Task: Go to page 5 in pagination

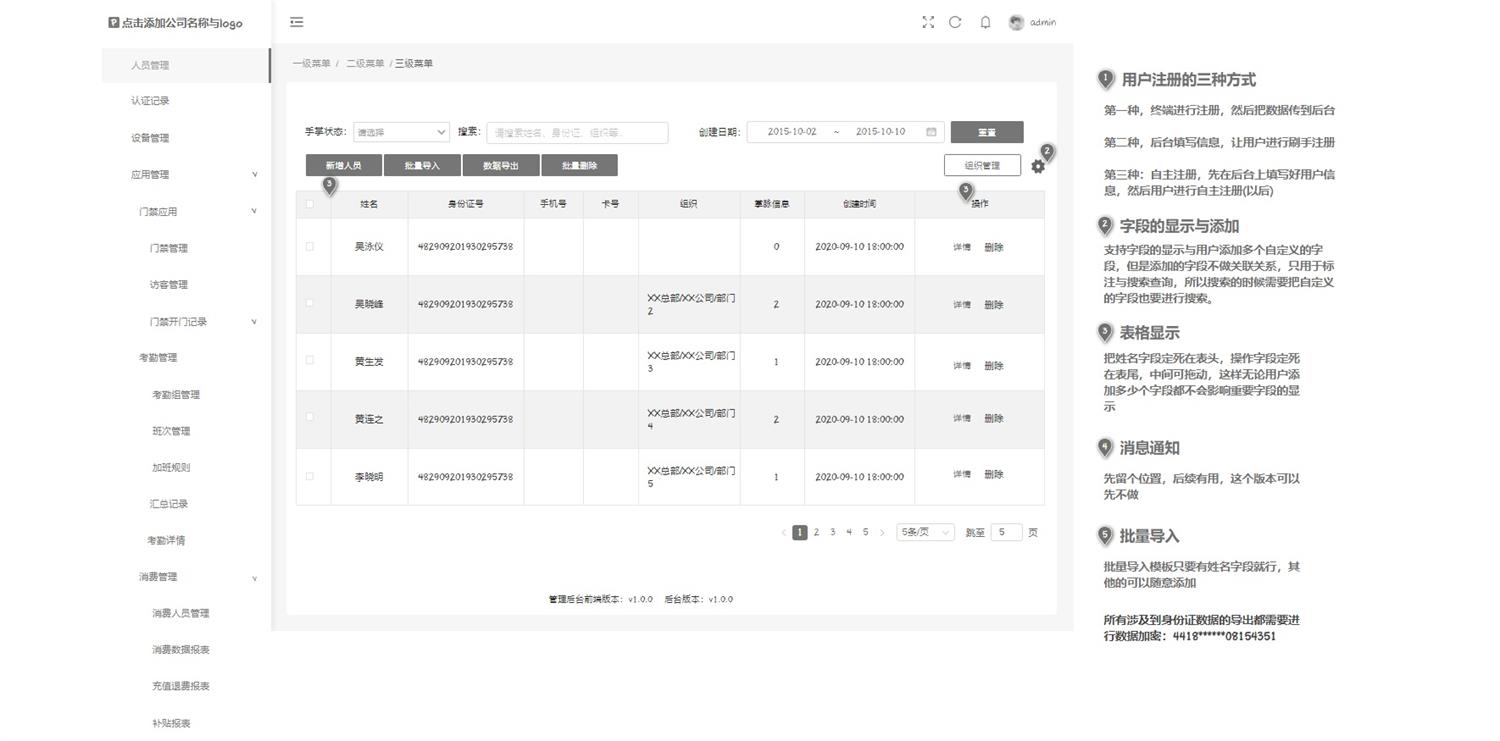Action: (866, 533)
